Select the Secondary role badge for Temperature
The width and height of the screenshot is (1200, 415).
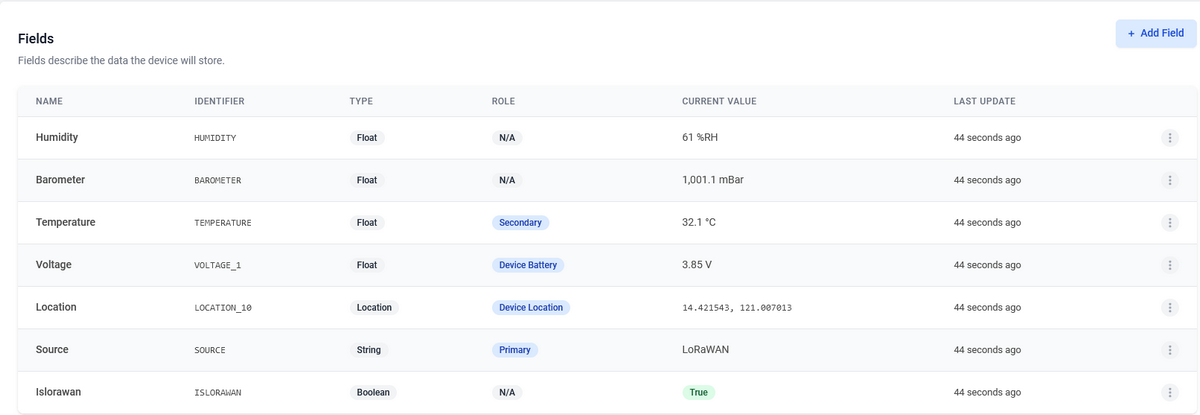520,223
